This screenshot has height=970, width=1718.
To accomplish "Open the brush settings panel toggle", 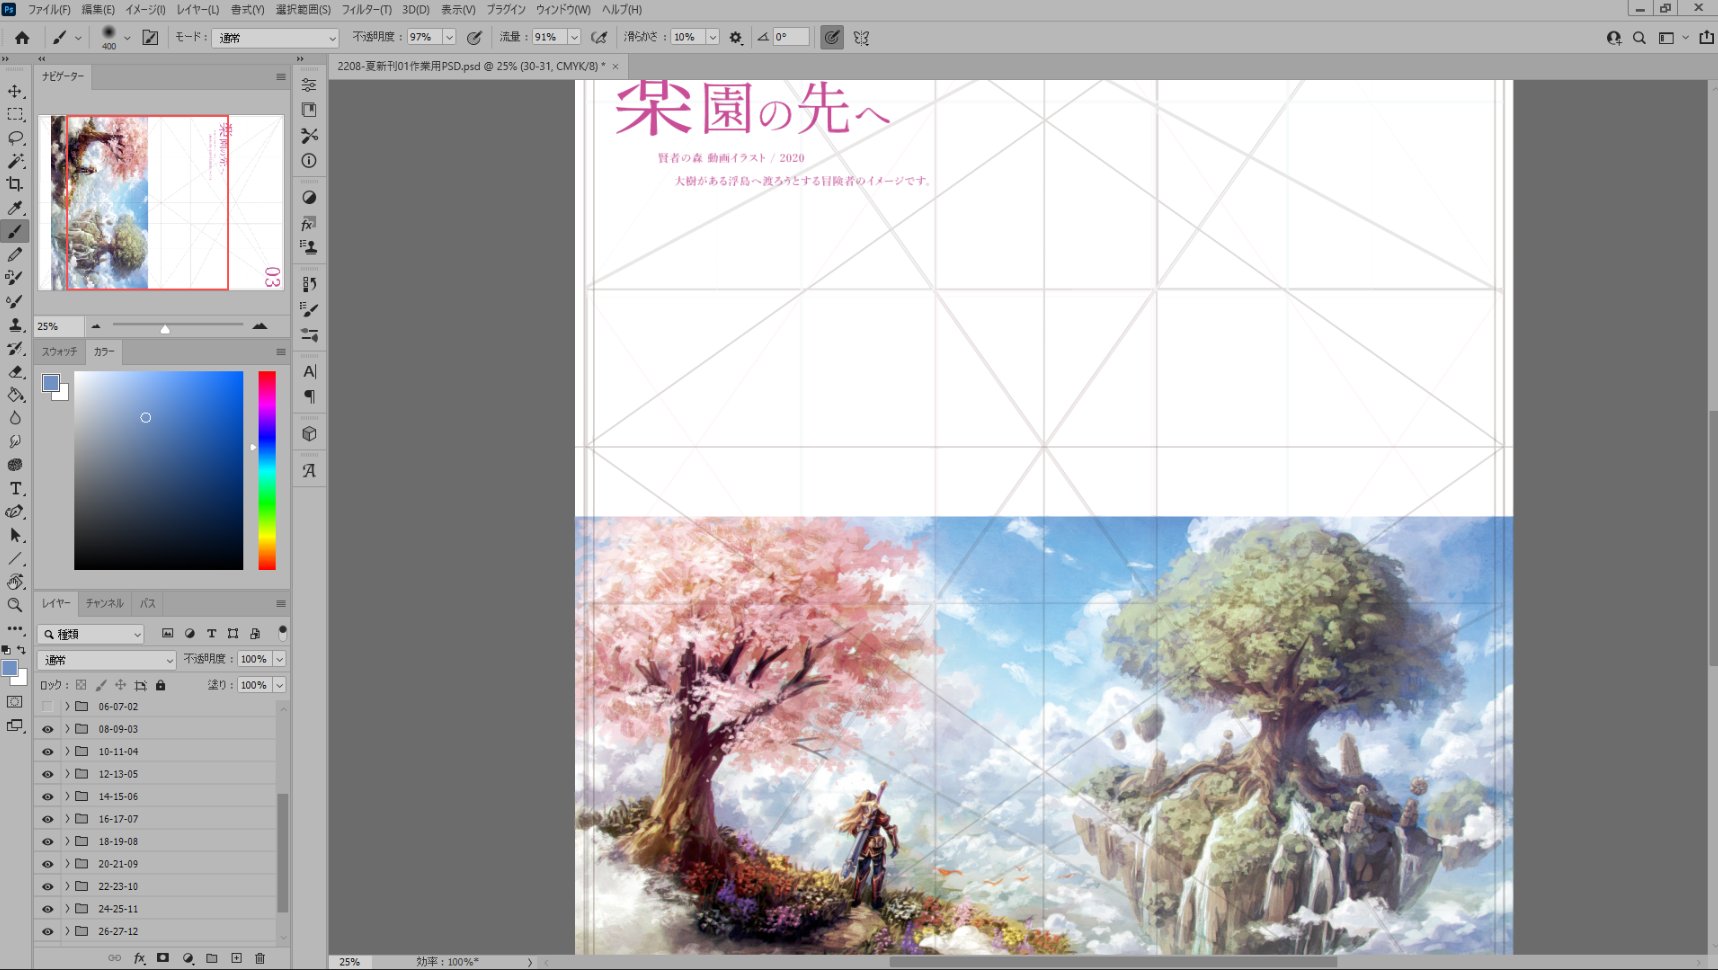I will click(x=150, y=38).
